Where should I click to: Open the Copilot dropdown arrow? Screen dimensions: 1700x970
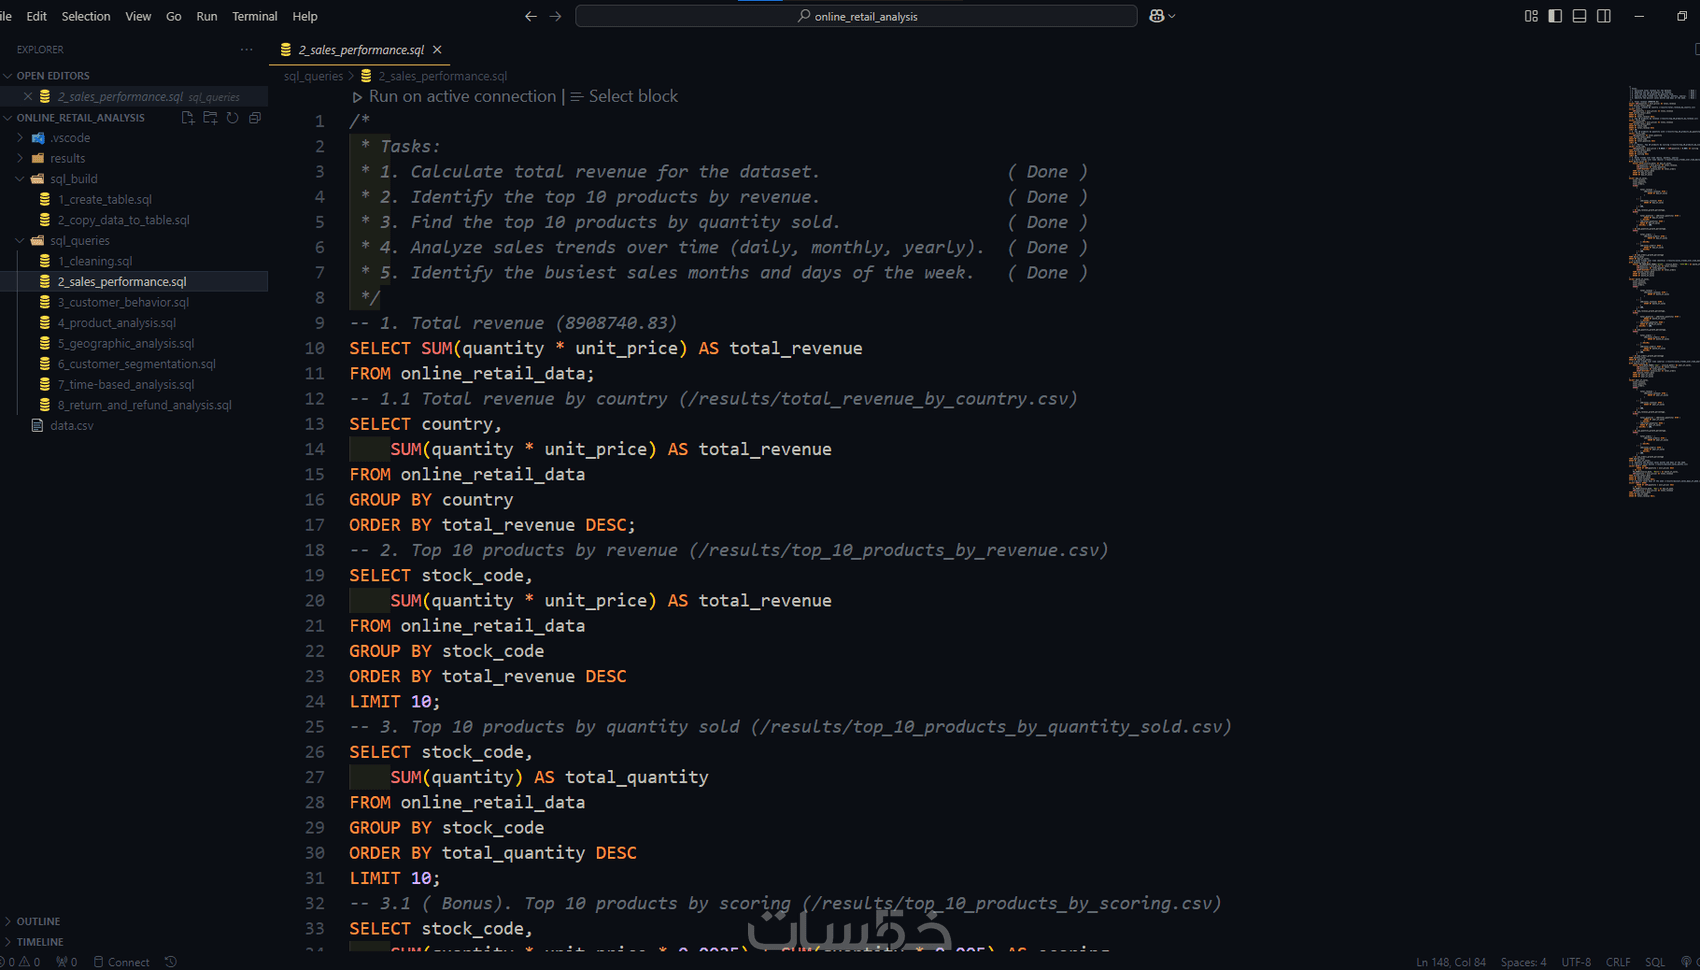click(1172, 16)
